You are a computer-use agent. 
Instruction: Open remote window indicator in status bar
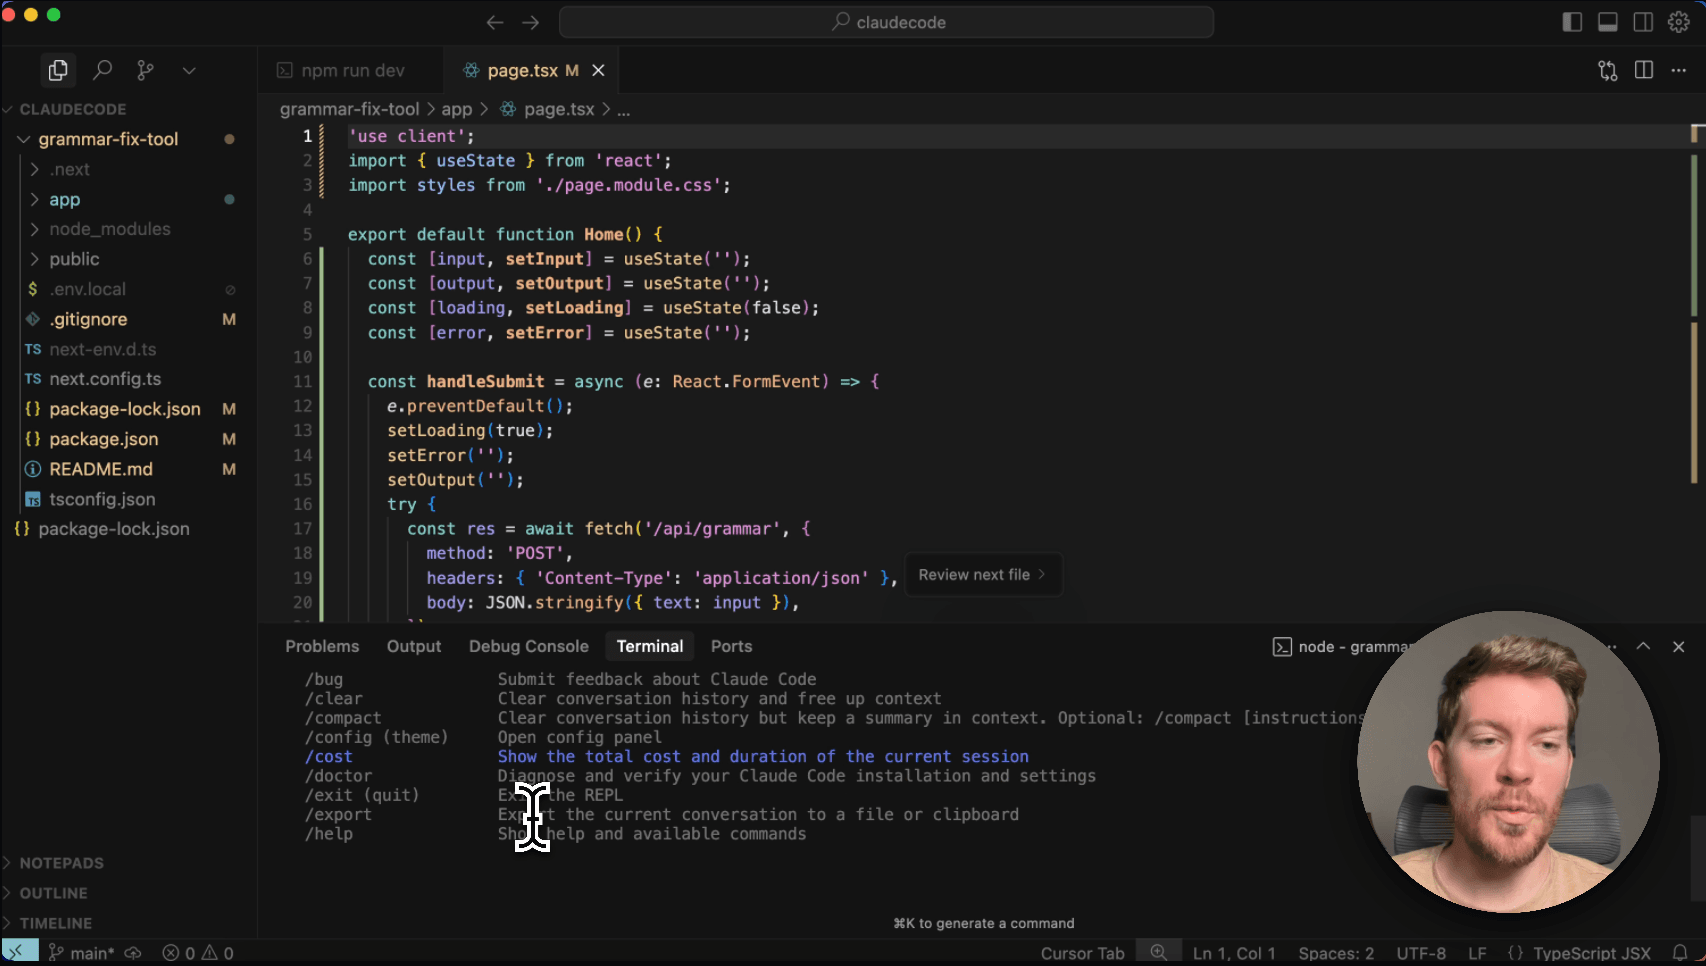tap(19, 953)
